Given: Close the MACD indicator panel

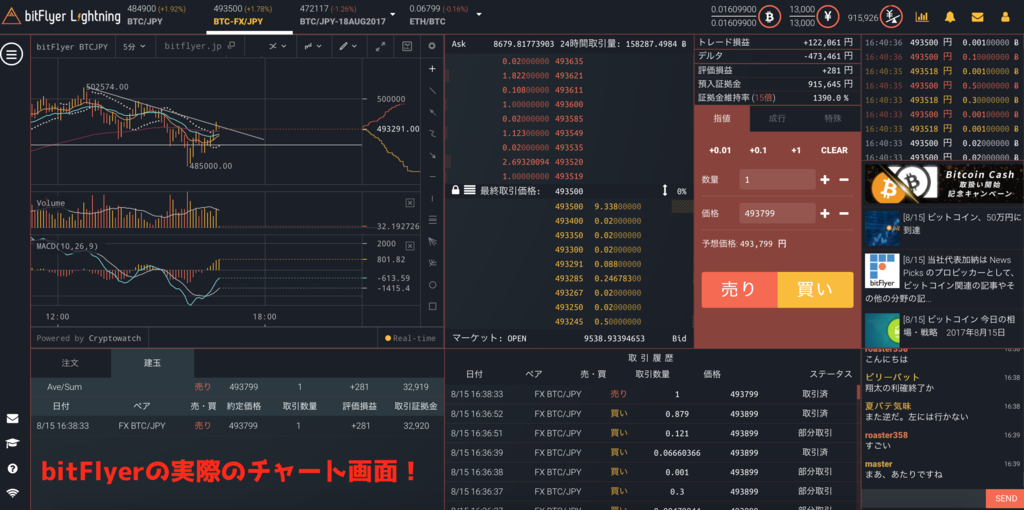Looking at the screenshot, I should click(x=409, y=246).
